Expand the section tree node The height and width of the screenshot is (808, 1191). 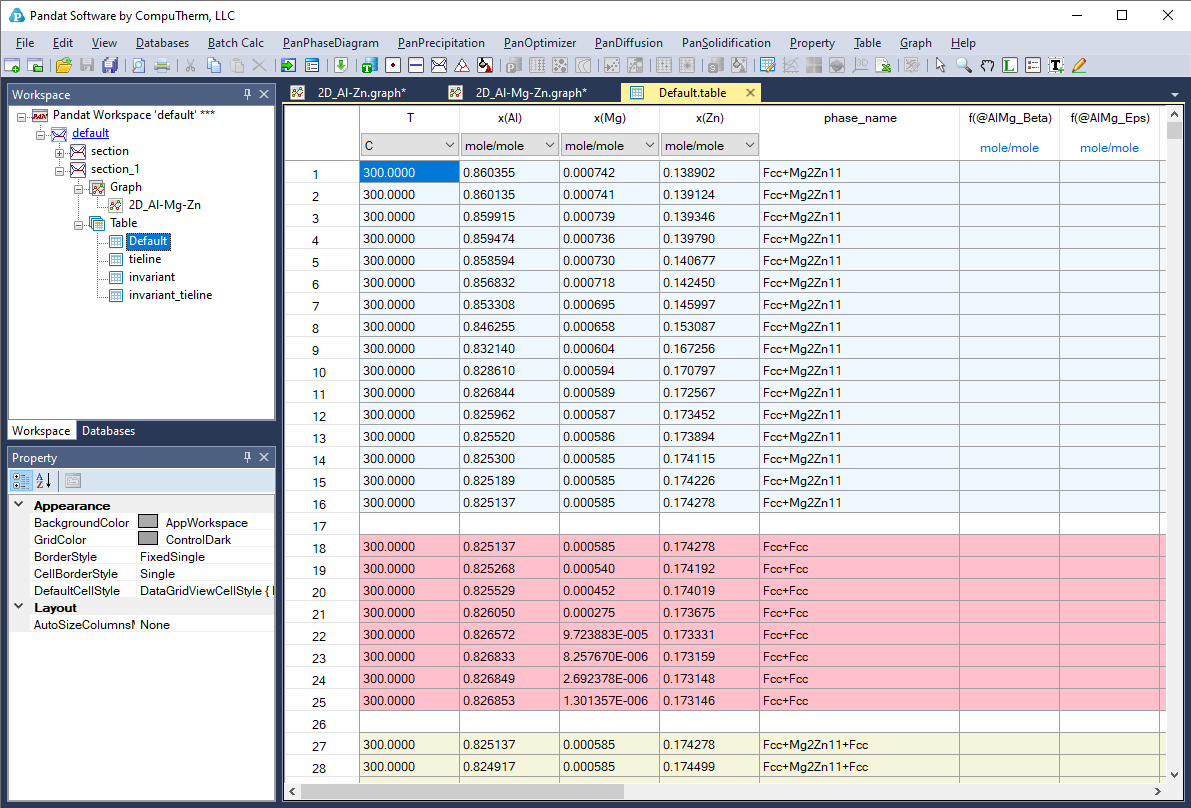click(x=59, y=152)
